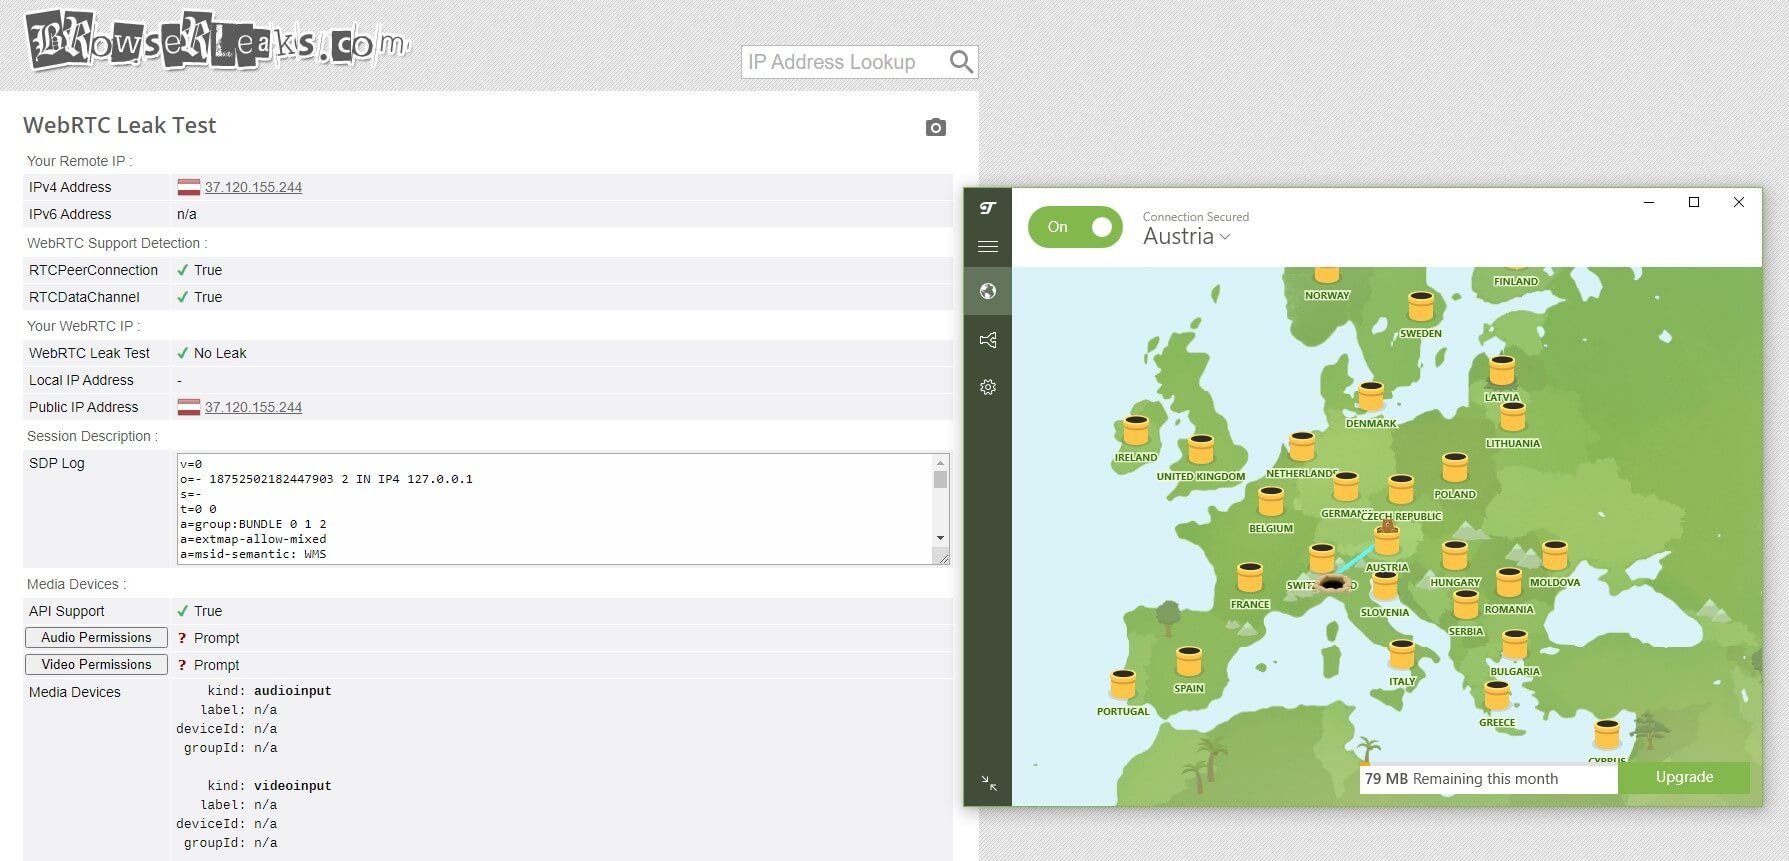Click the Video Permissions button
The image size is (1789, 861).
click(96, 664)
